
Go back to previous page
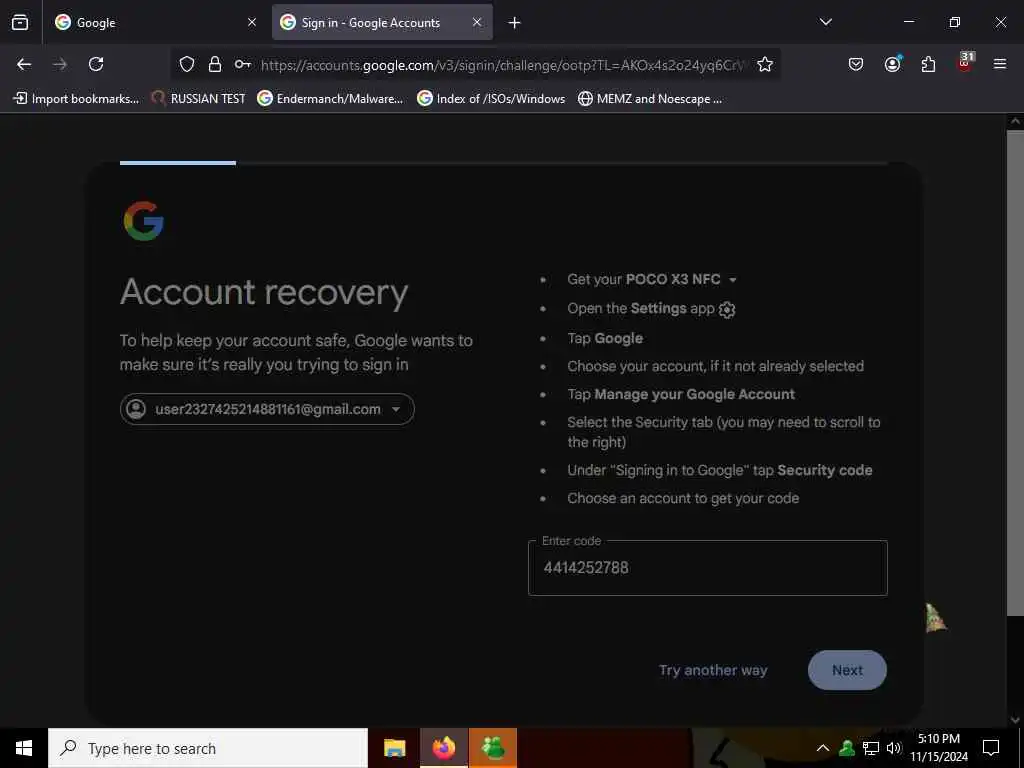pyautogui.click(x=24, y=64)
